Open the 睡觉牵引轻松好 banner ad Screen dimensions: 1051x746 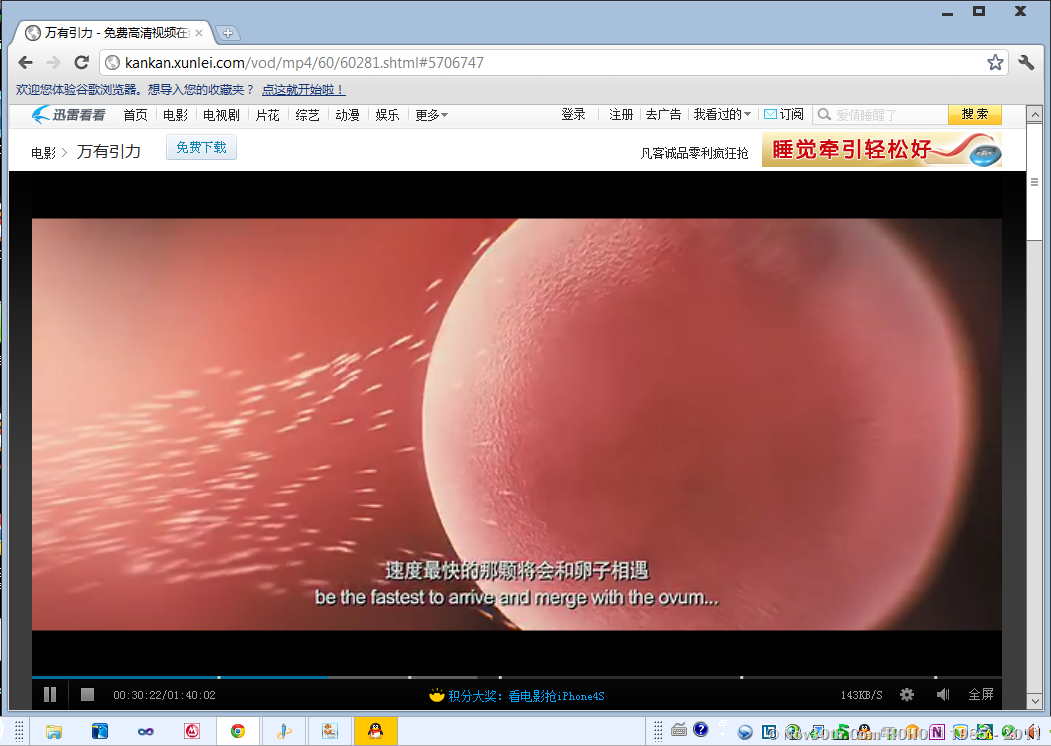pos(881,149)
